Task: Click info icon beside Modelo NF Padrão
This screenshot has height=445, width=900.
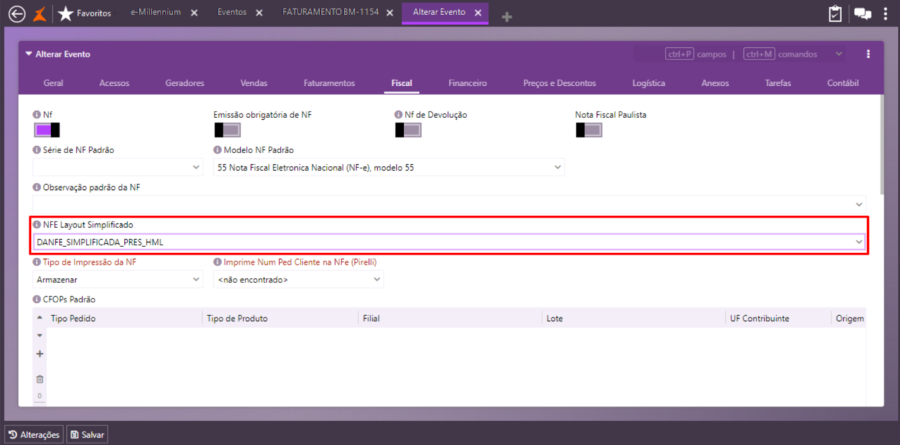Action: pos(218,150)
